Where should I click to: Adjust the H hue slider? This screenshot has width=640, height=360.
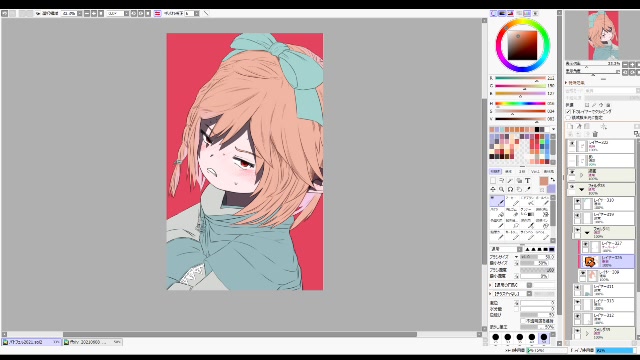point(520,104)
